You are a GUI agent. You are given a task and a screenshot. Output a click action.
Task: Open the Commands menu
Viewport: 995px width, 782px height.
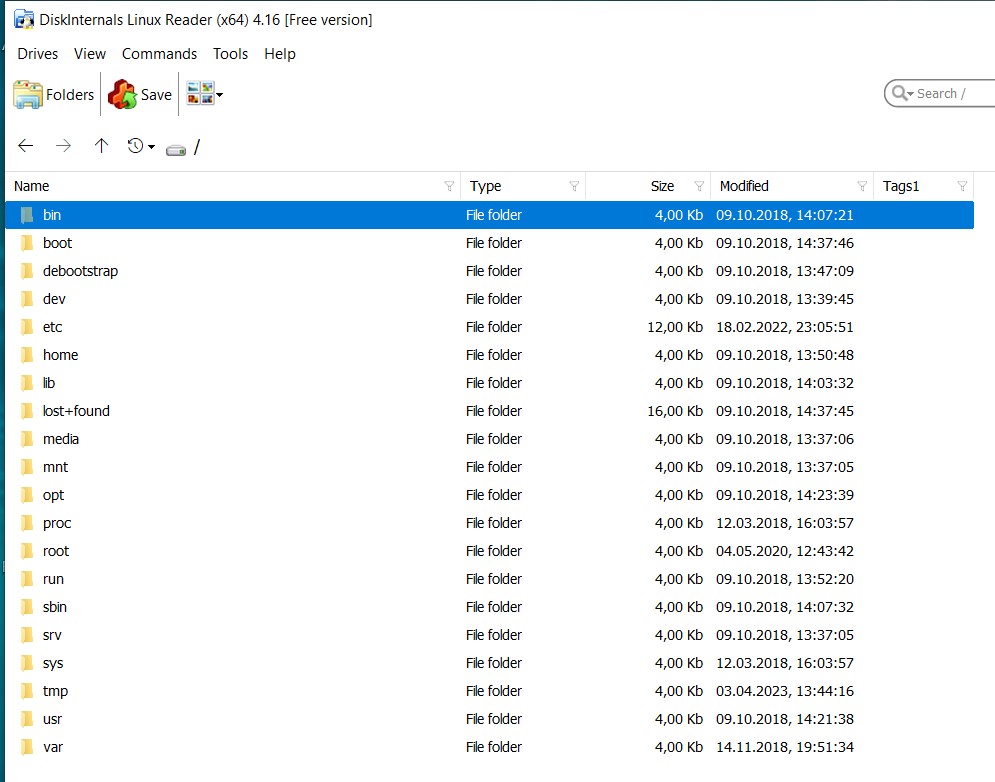tap(159, 54)
